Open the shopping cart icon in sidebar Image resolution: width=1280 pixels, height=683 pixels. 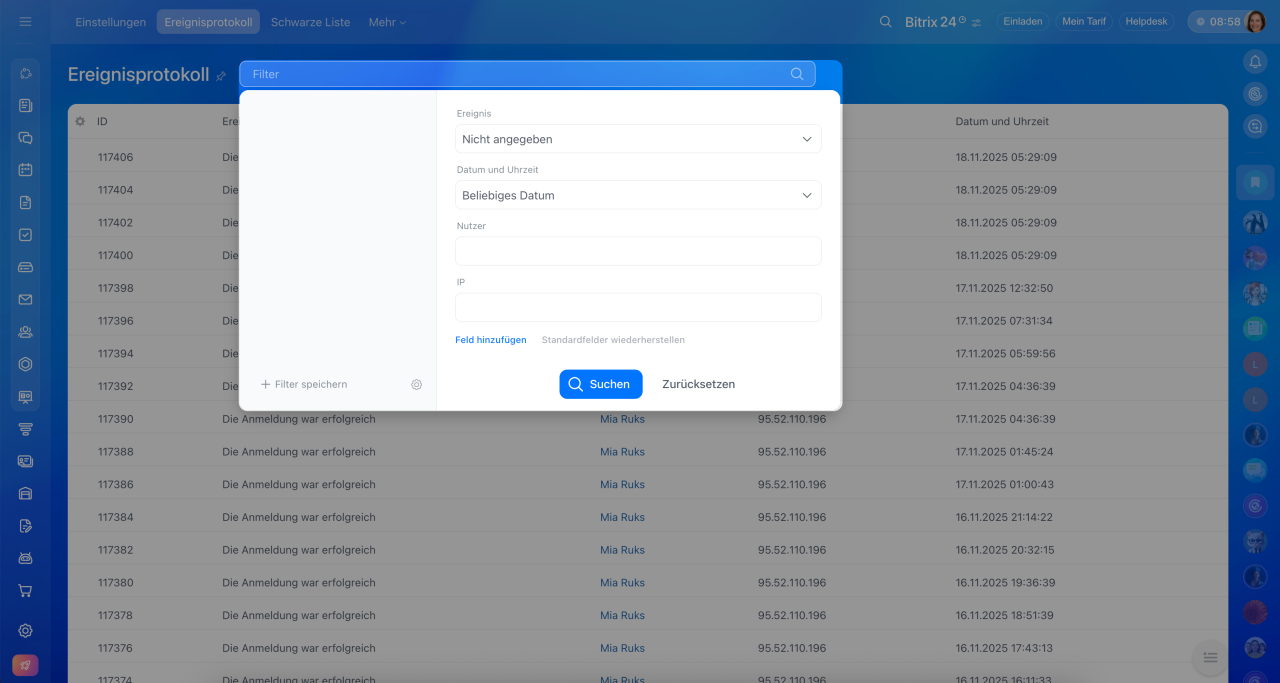[26, 590]
